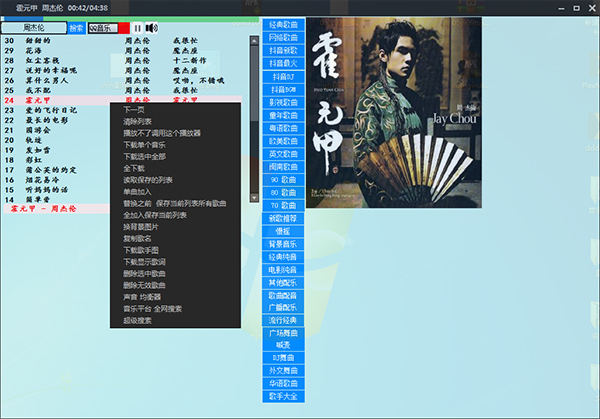Open the 80 歌曲 category
600x419 pixels.
(283, 192)
